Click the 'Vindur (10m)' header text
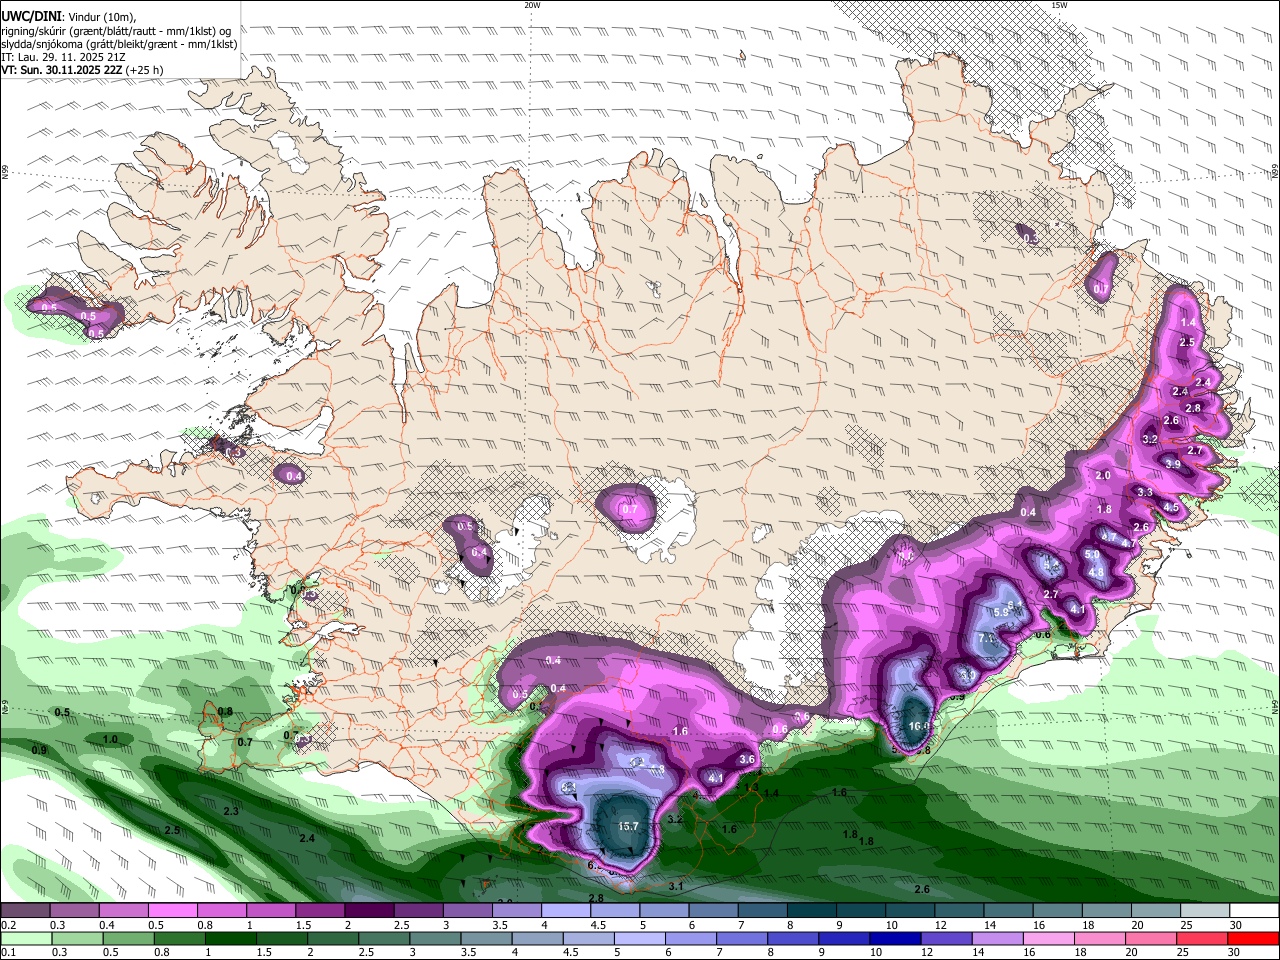 point(101,17)
